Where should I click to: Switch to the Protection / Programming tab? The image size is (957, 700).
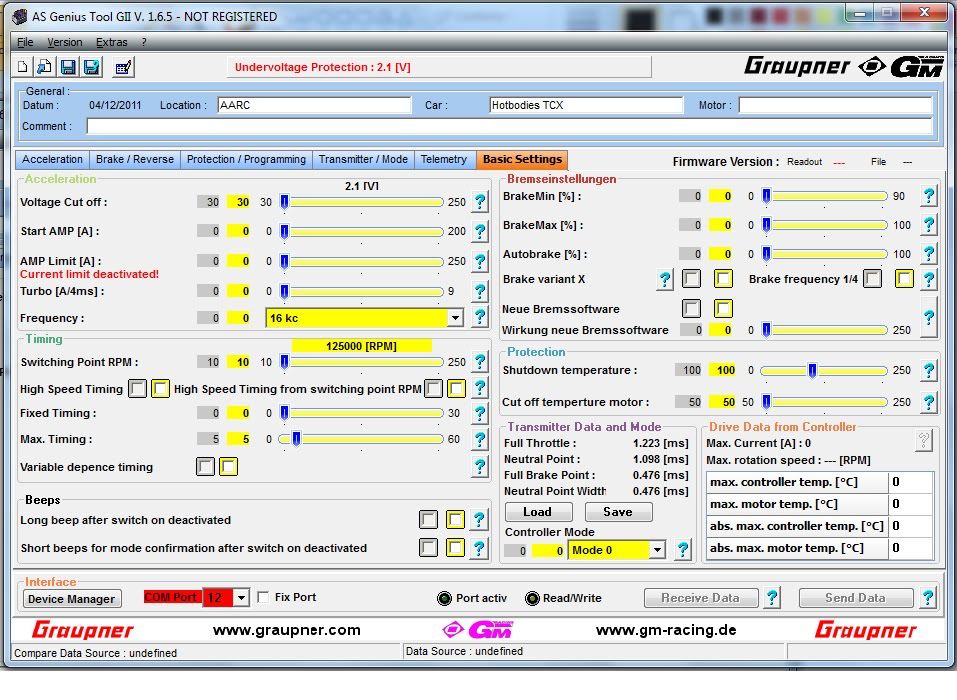[247, 159]
